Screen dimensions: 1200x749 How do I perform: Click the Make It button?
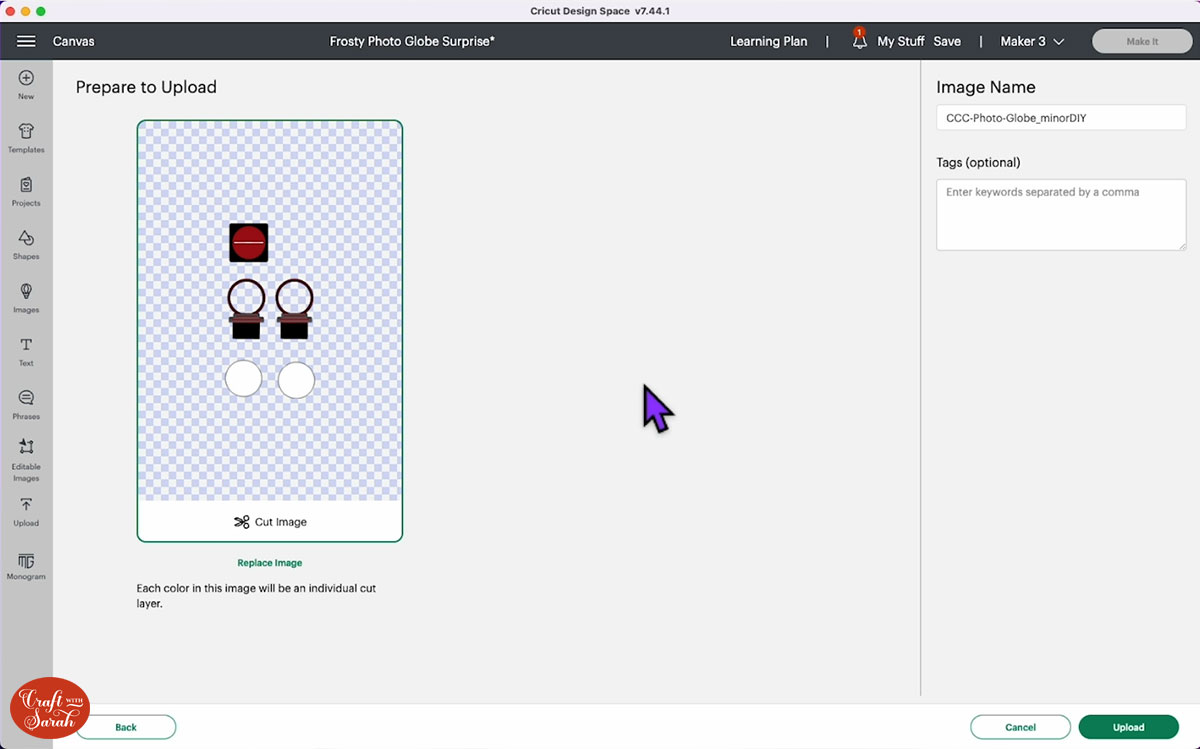click(x=1142, y=41)
